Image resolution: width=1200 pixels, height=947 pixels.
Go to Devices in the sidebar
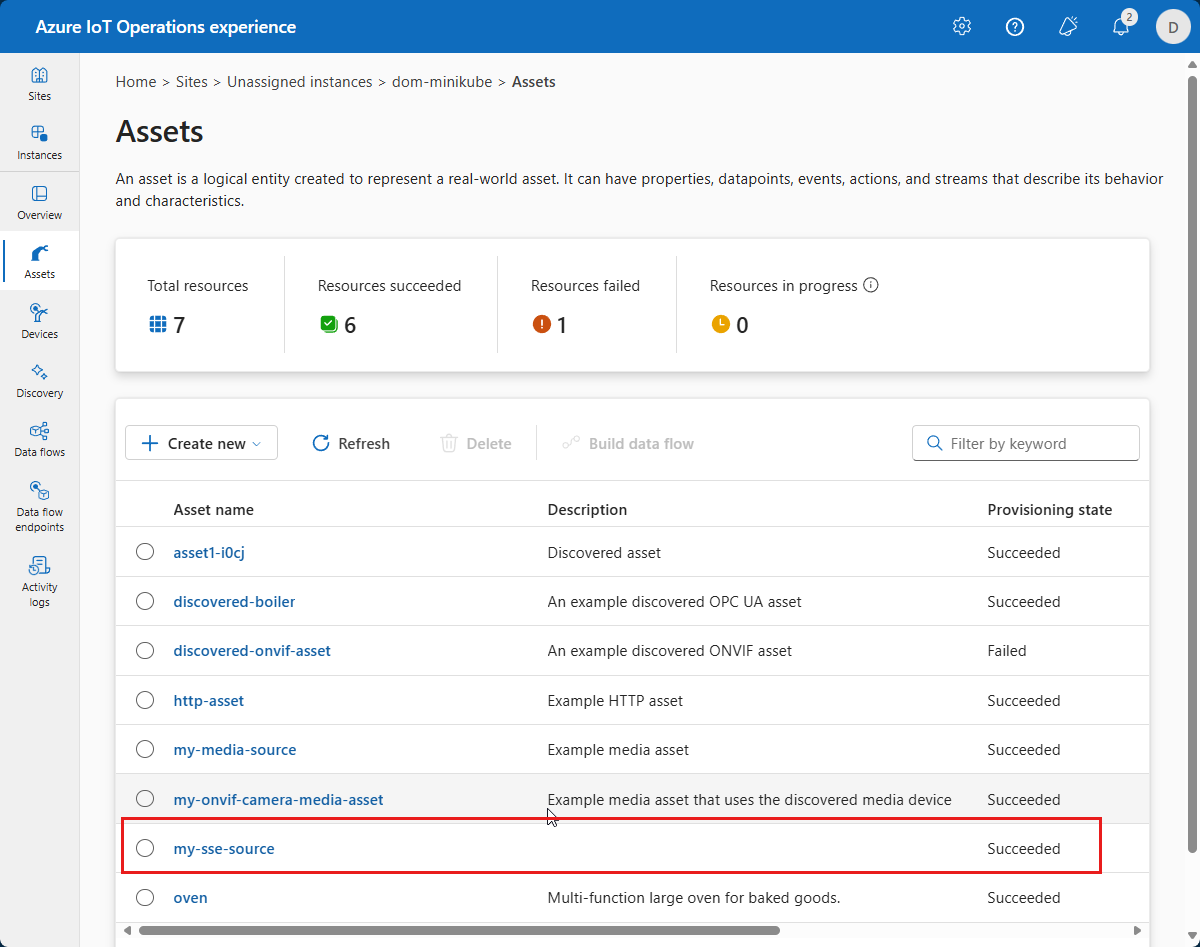point(39,322)
